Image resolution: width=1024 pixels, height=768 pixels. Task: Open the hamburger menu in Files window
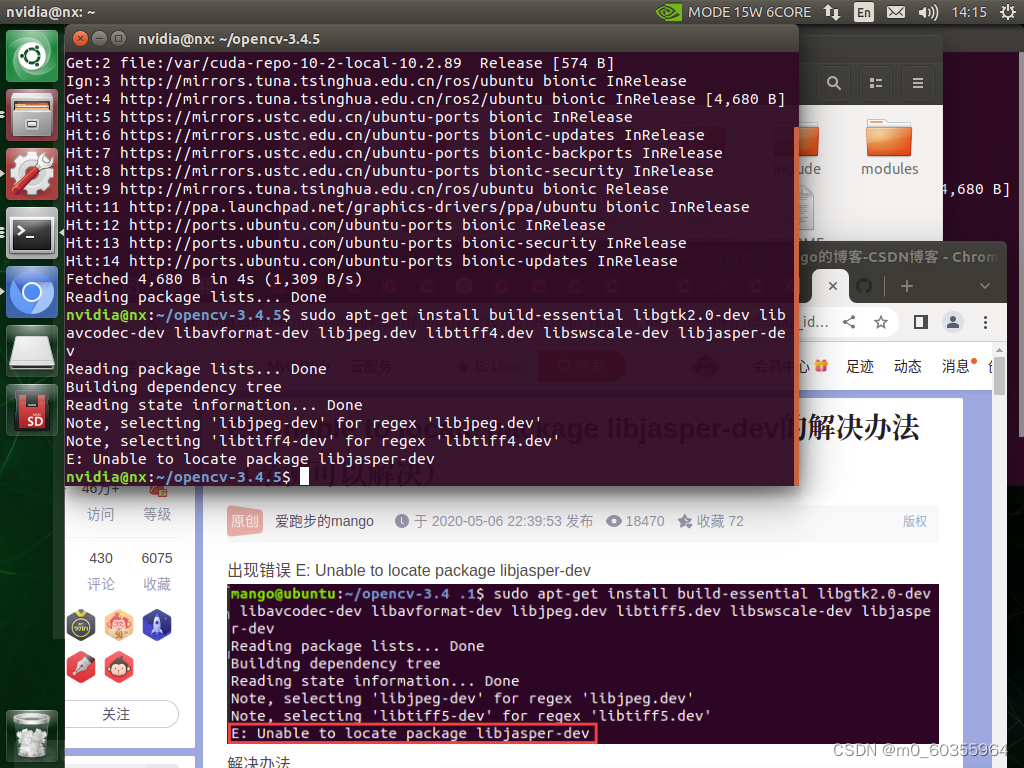tap(918, 83)
